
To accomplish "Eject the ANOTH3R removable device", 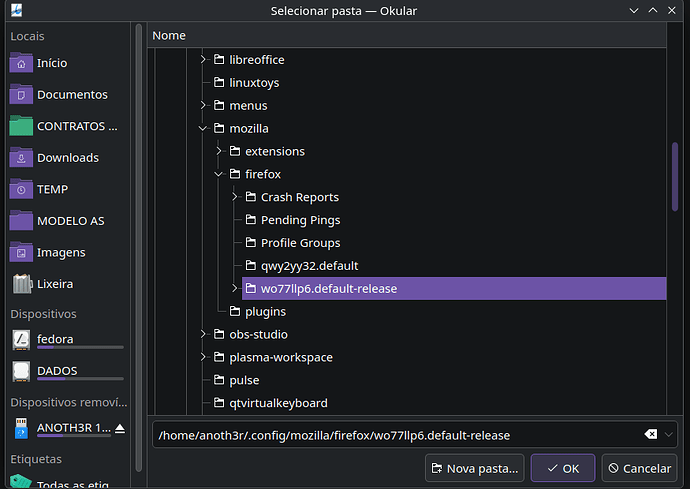I will (x=120, y=428).
